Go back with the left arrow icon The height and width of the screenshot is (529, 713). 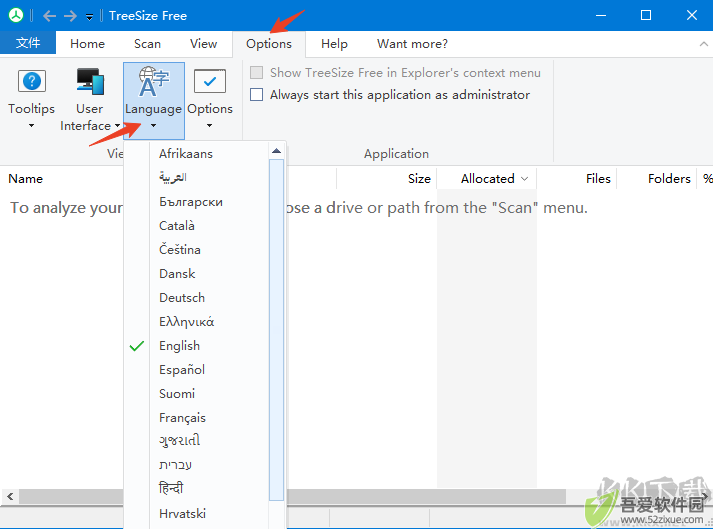(x=49, y=16)
